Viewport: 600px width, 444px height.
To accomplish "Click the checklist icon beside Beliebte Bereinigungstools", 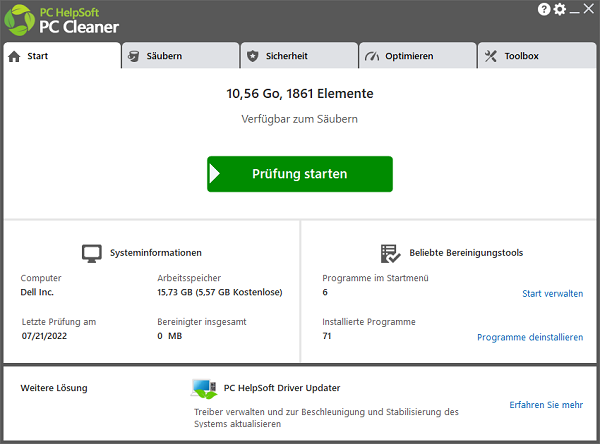I will pyautogui.click(x=390, y=253).
